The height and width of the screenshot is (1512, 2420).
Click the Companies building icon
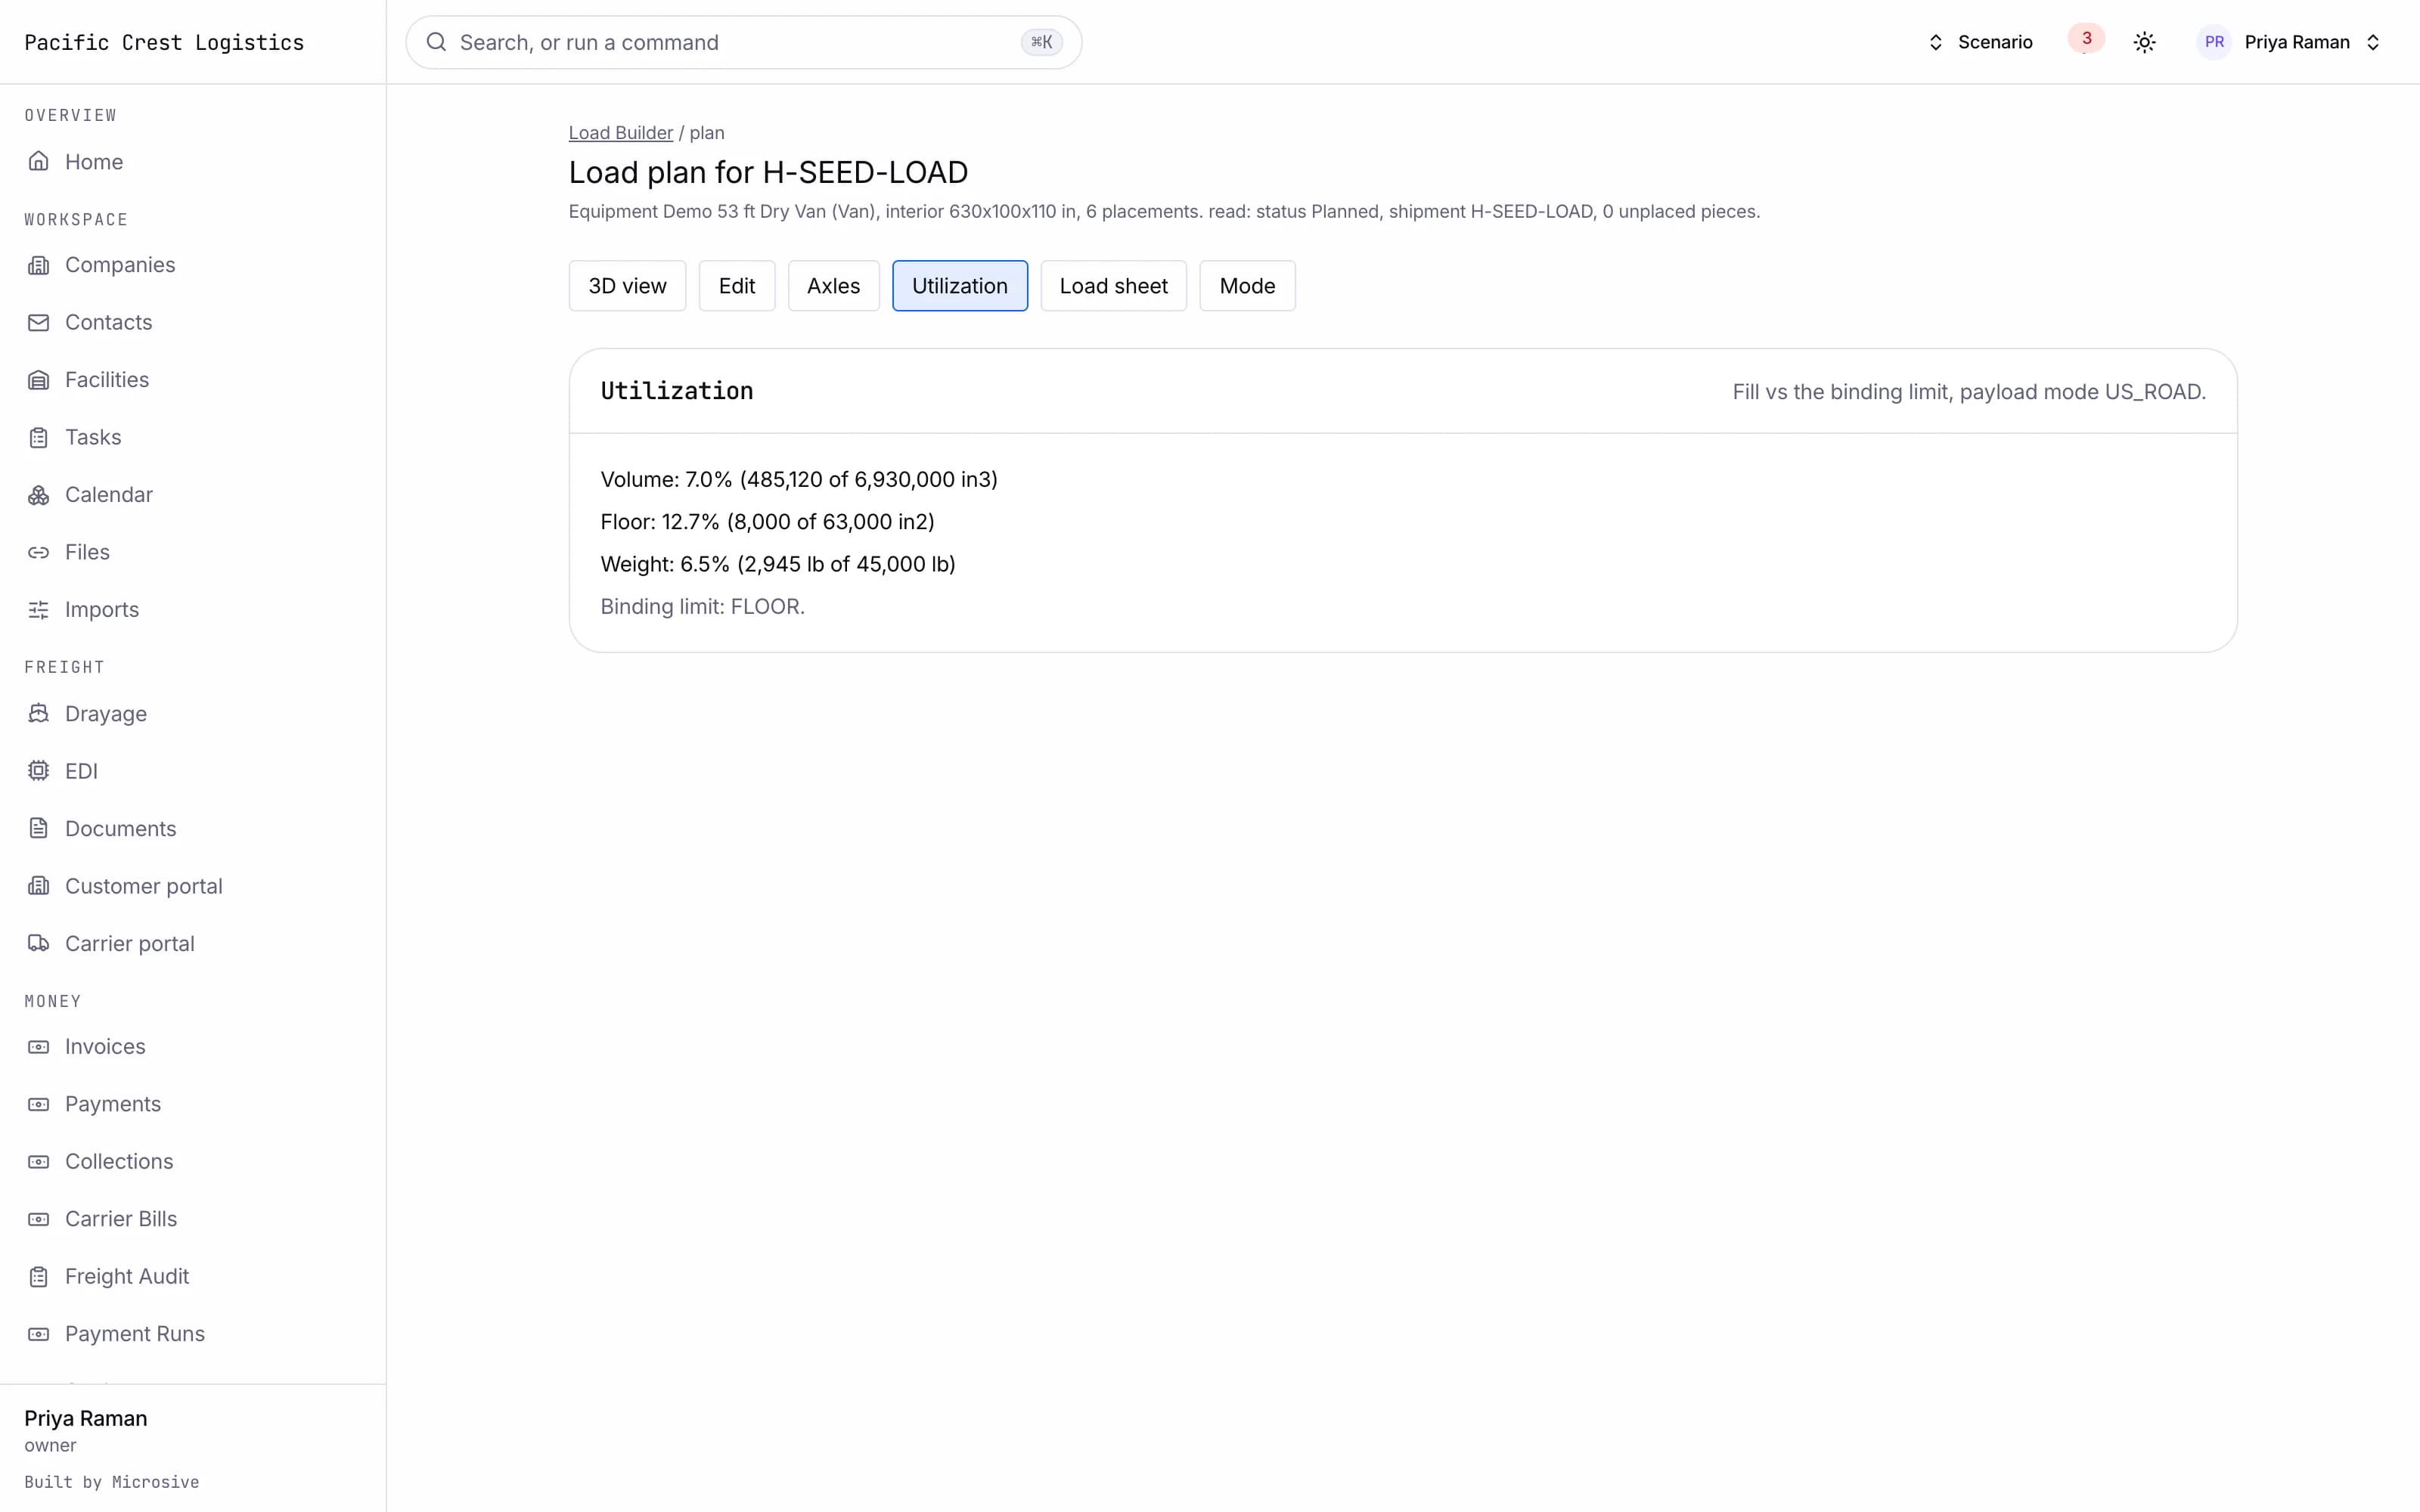click(x=38, y=265)
